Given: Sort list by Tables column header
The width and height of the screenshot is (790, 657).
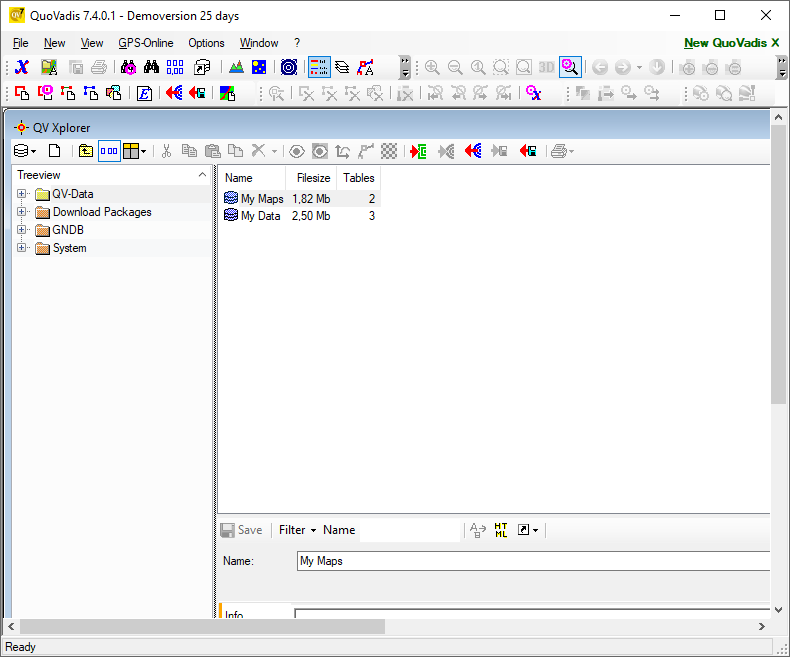Looking at the screenshot, I should click(x=358, y=178).
